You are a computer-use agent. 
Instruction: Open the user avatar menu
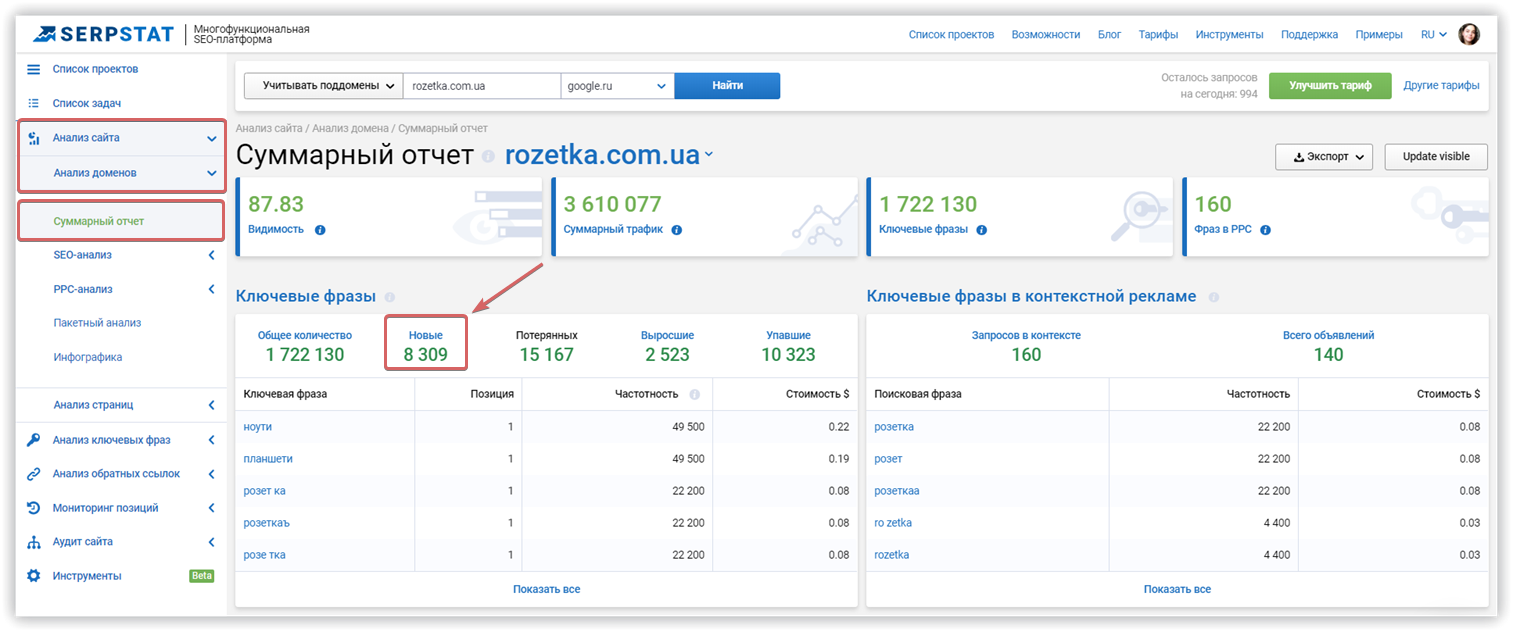tap(1469, 34)
